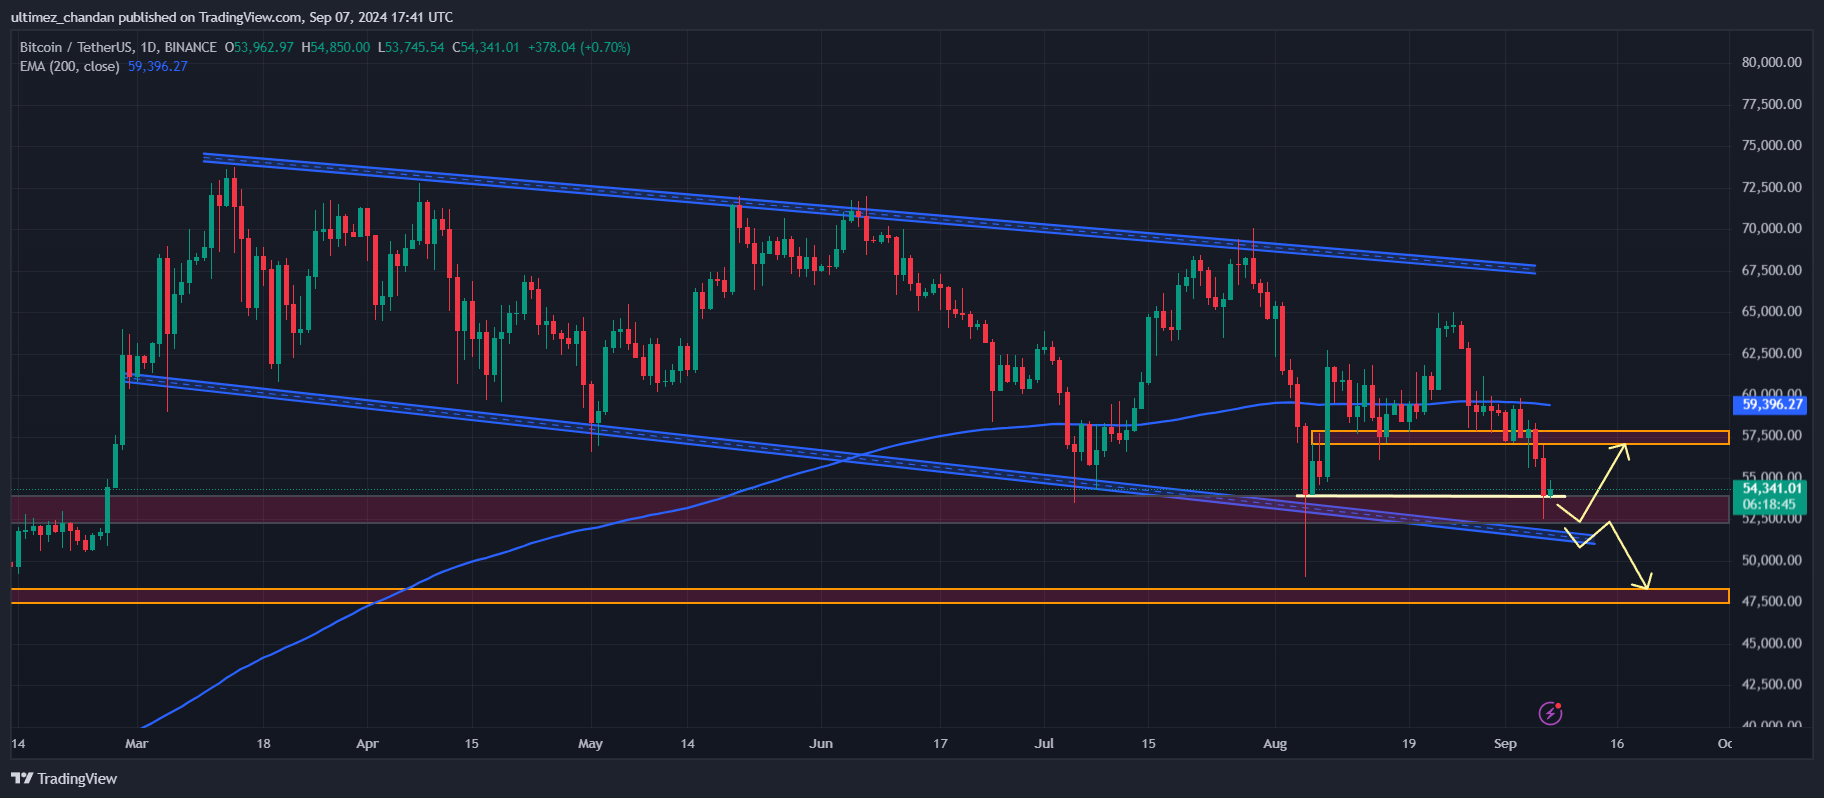
Task: Click the 50,000.00 price axis label
Action: click(x=1771, y=560)
